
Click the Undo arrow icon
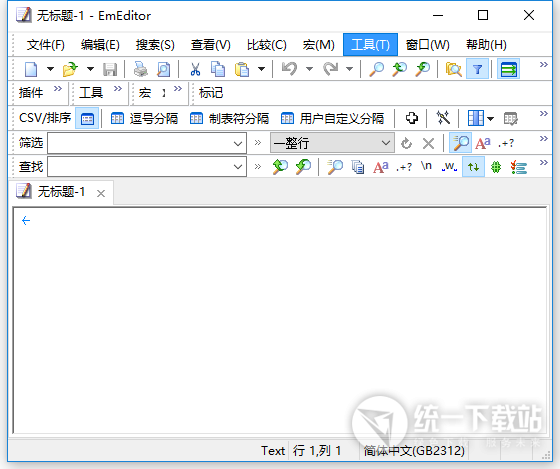289,69
